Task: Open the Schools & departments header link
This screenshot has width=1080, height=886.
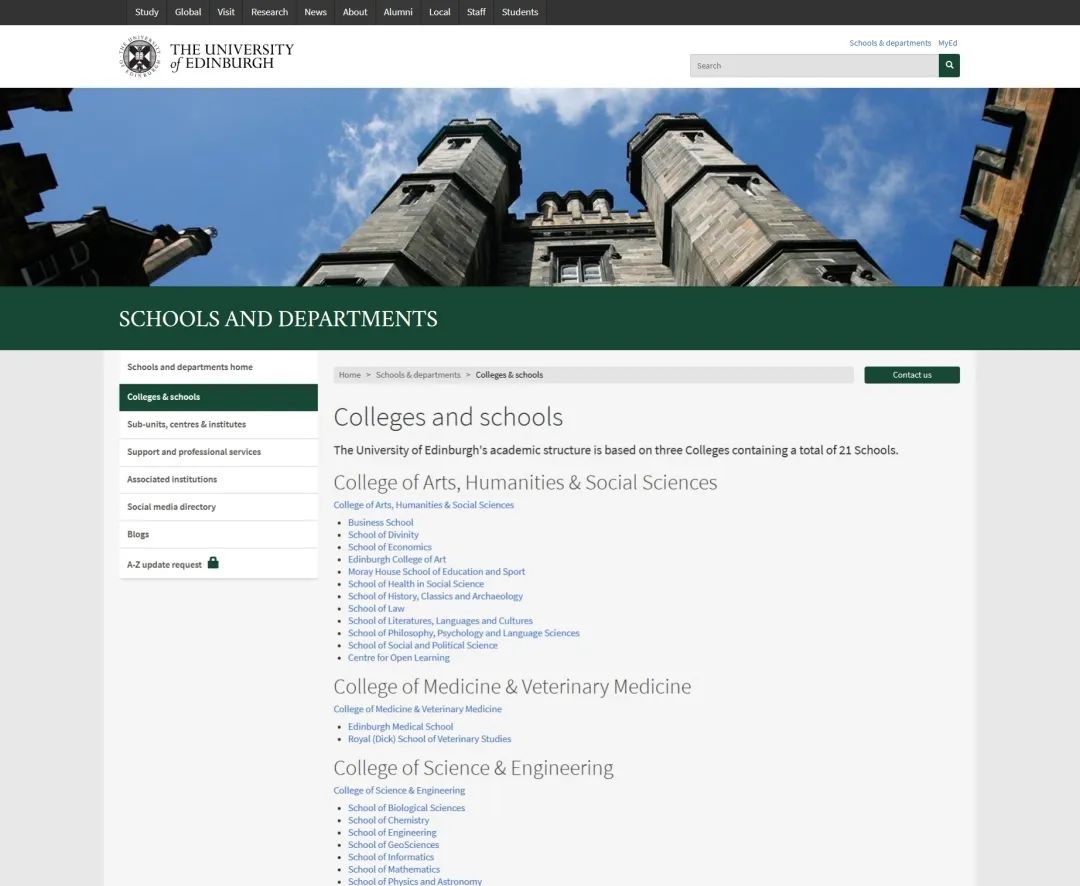Action: tap(890, 43)
